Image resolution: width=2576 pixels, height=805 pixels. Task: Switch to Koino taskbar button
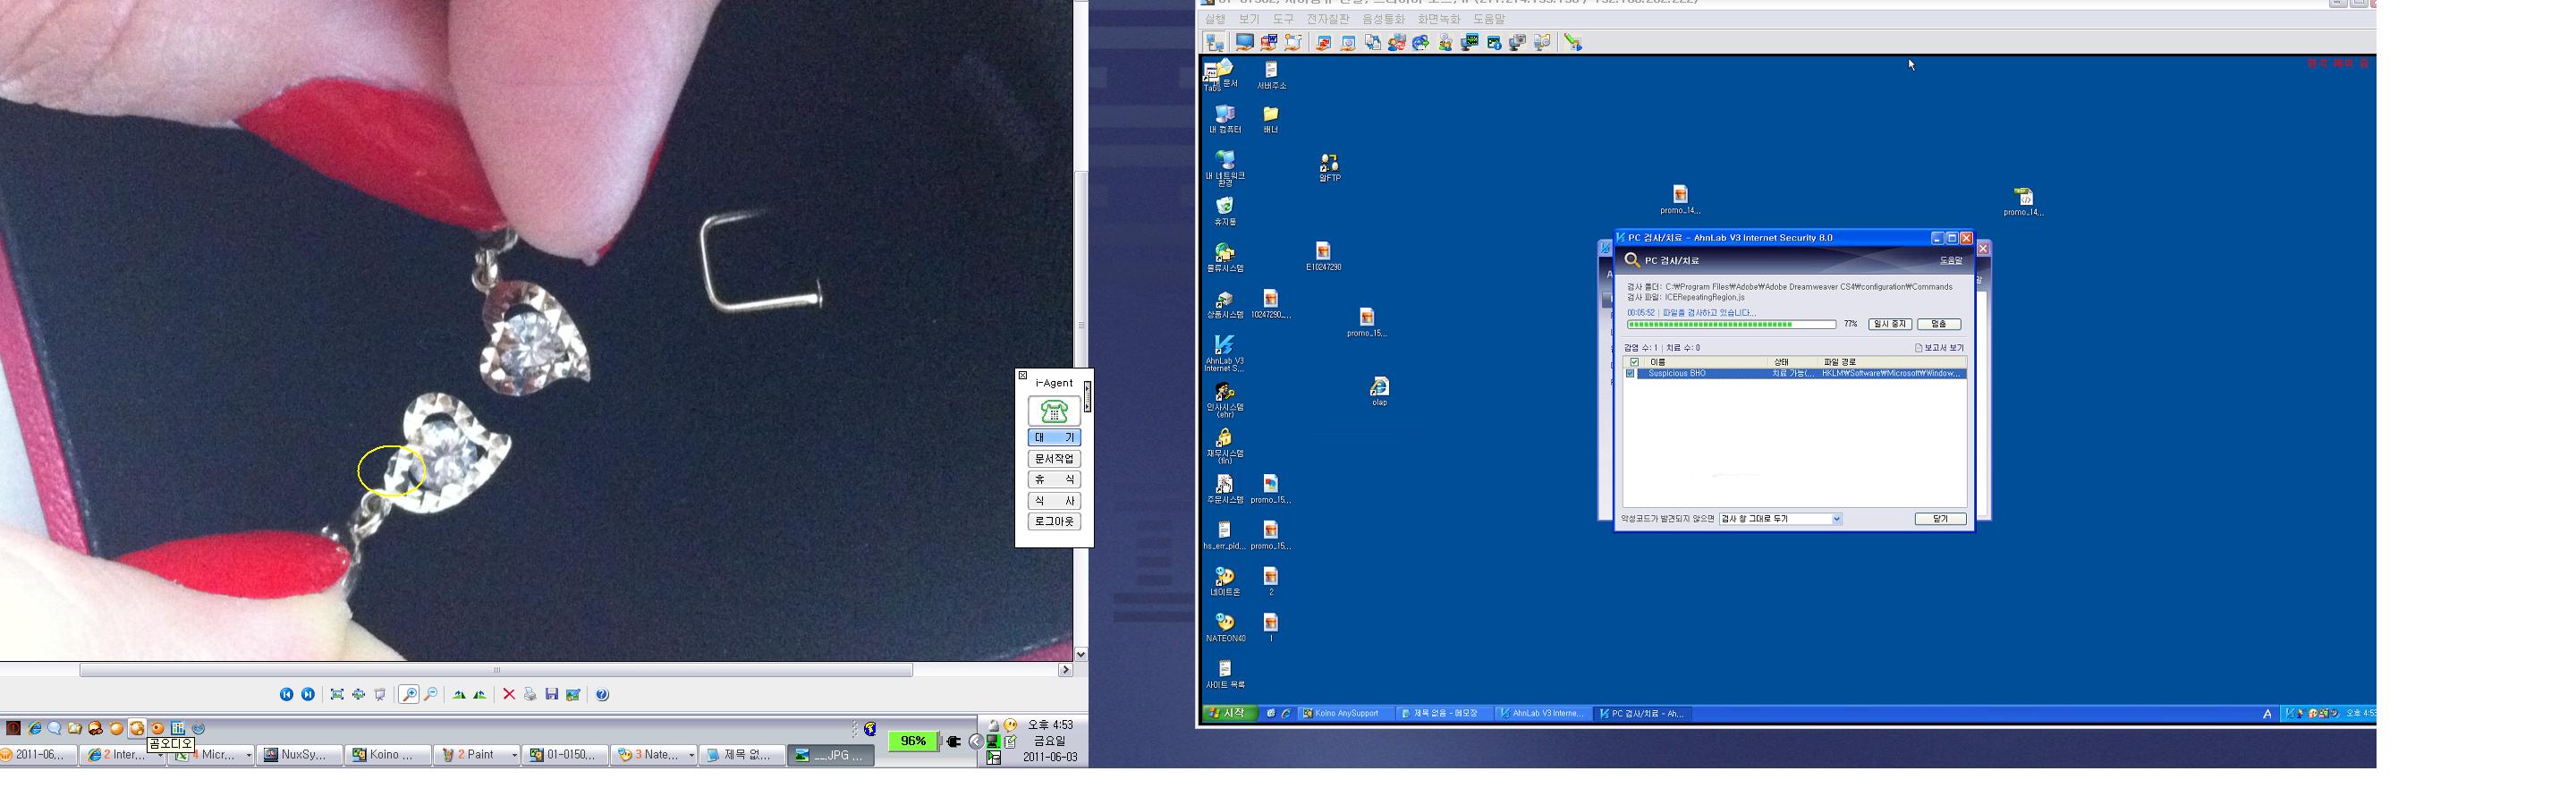tap(389, 755)
